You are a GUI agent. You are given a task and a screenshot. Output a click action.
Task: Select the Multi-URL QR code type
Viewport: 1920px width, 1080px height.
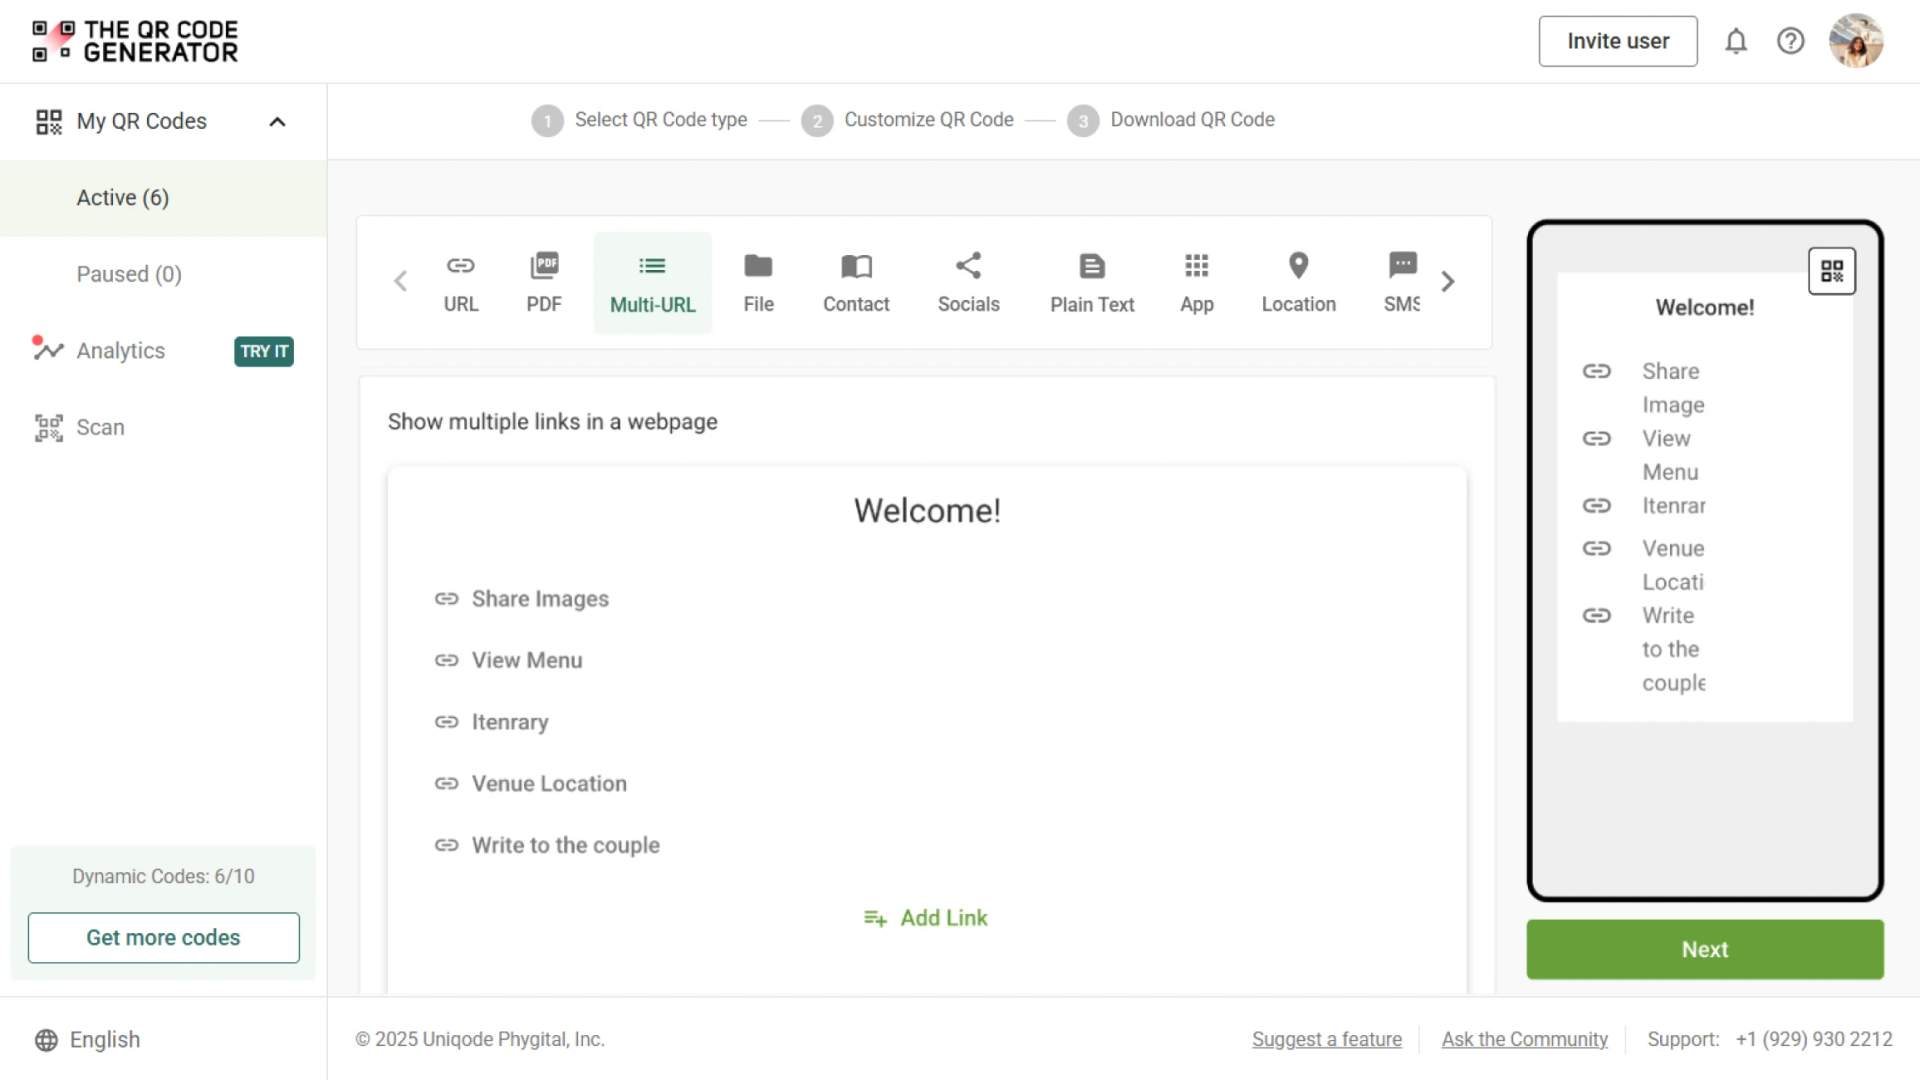pos(653,283)
